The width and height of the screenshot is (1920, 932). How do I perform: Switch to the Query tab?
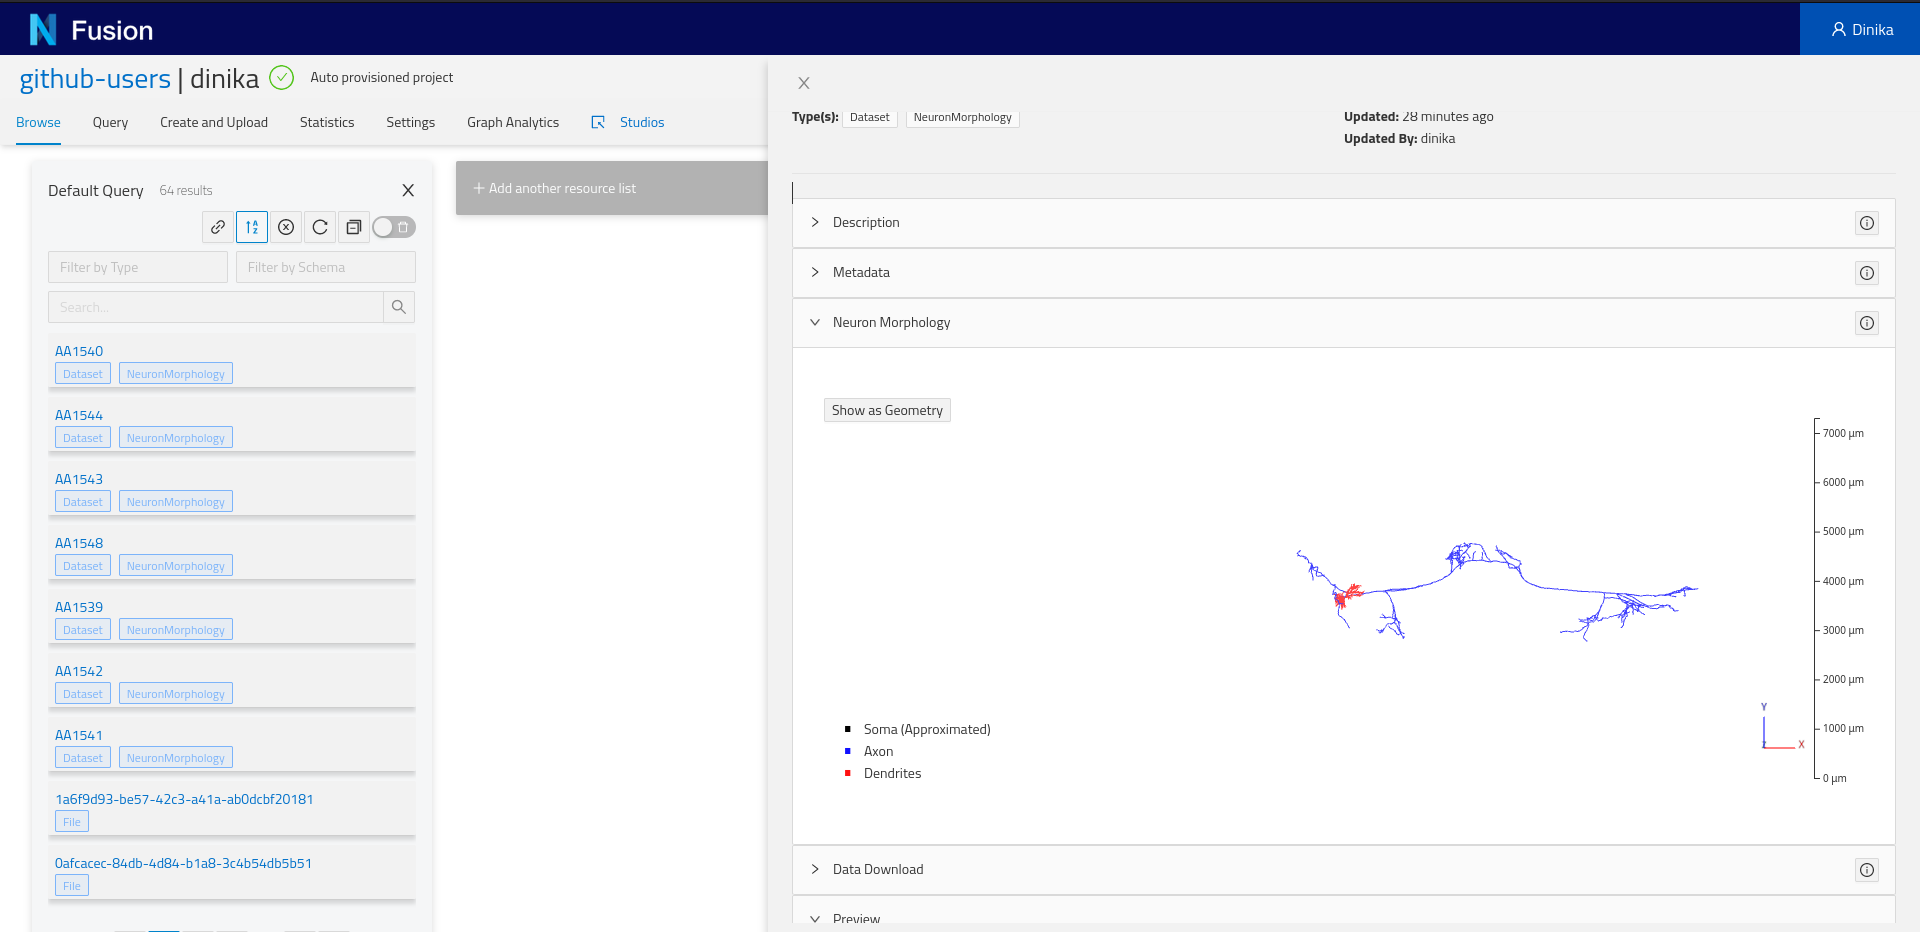point(110,122)
